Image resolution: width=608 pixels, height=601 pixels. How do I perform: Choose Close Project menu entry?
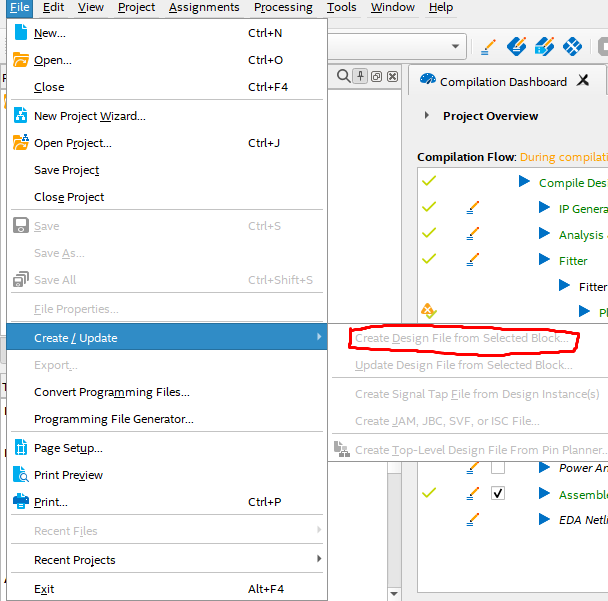pos(167,197)
